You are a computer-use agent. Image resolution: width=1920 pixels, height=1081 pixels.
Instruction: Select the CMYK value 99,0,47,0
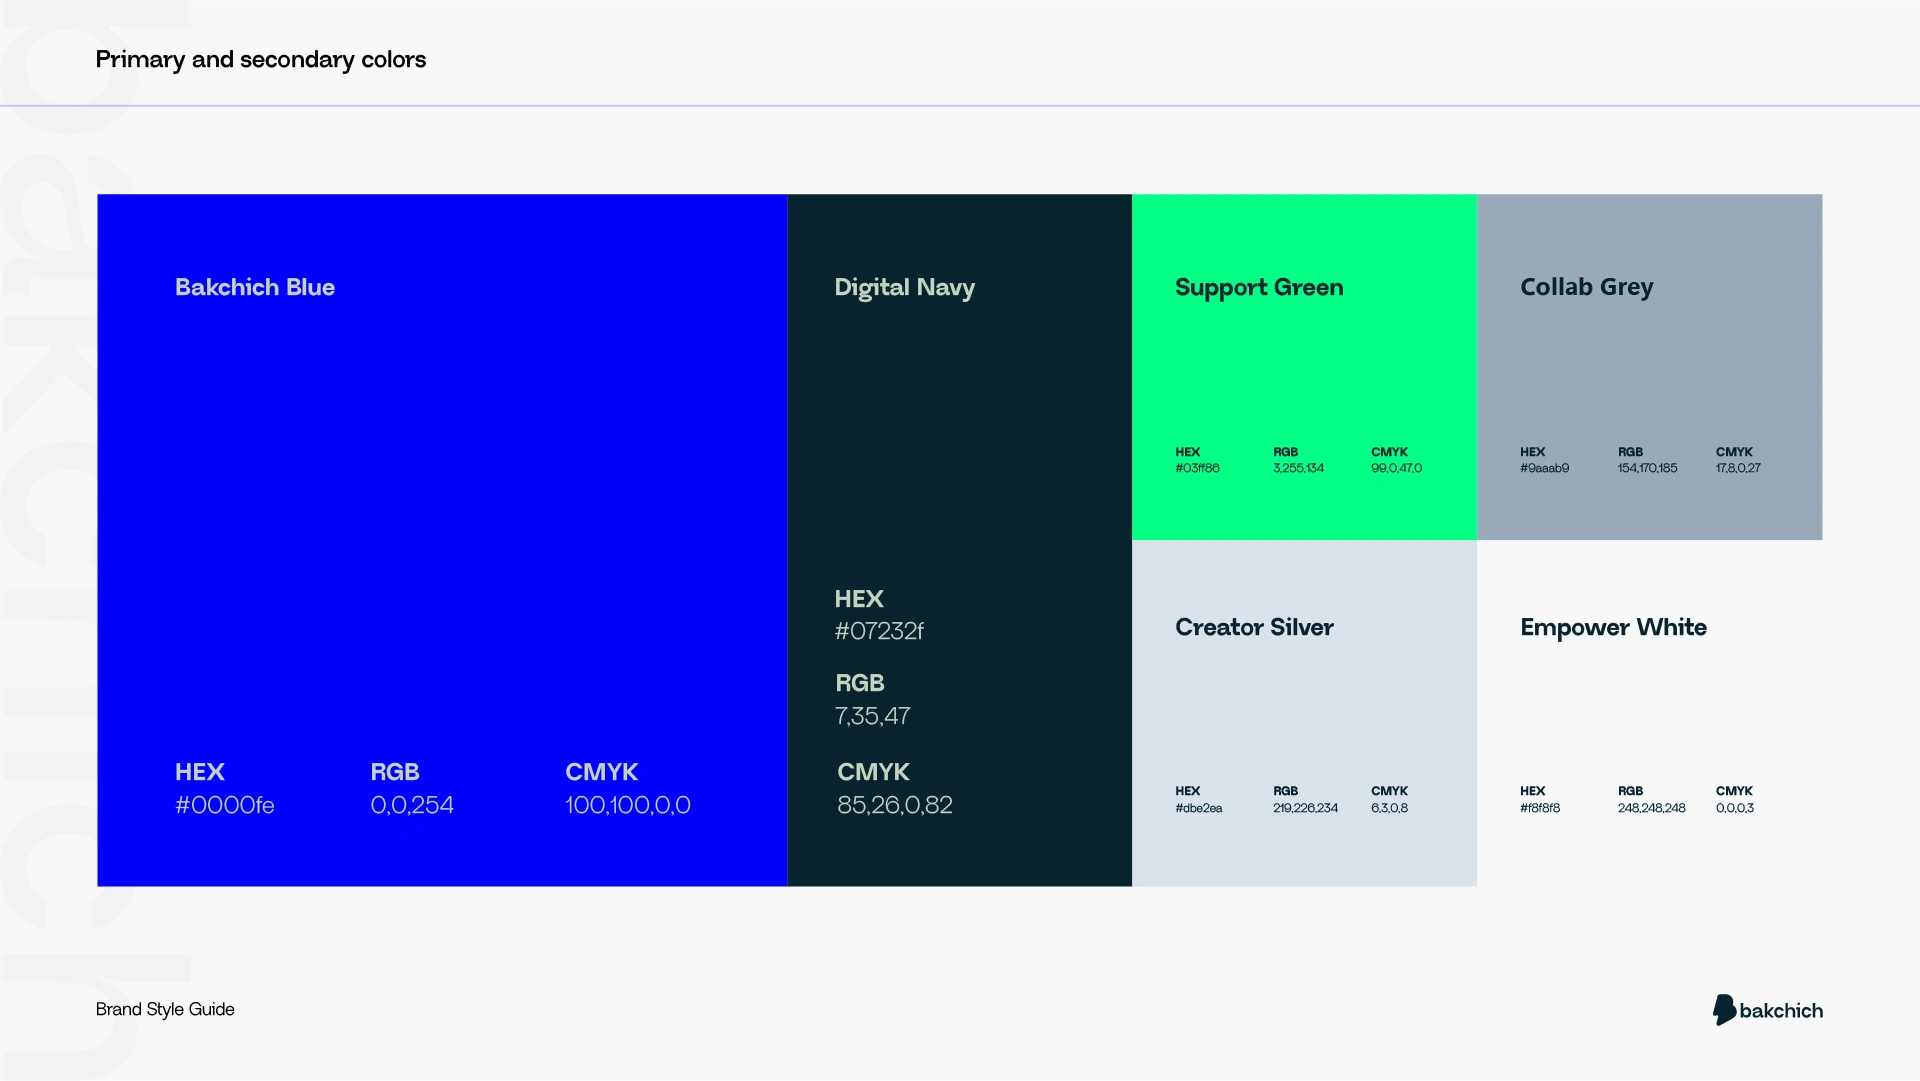coord(1396,468)
